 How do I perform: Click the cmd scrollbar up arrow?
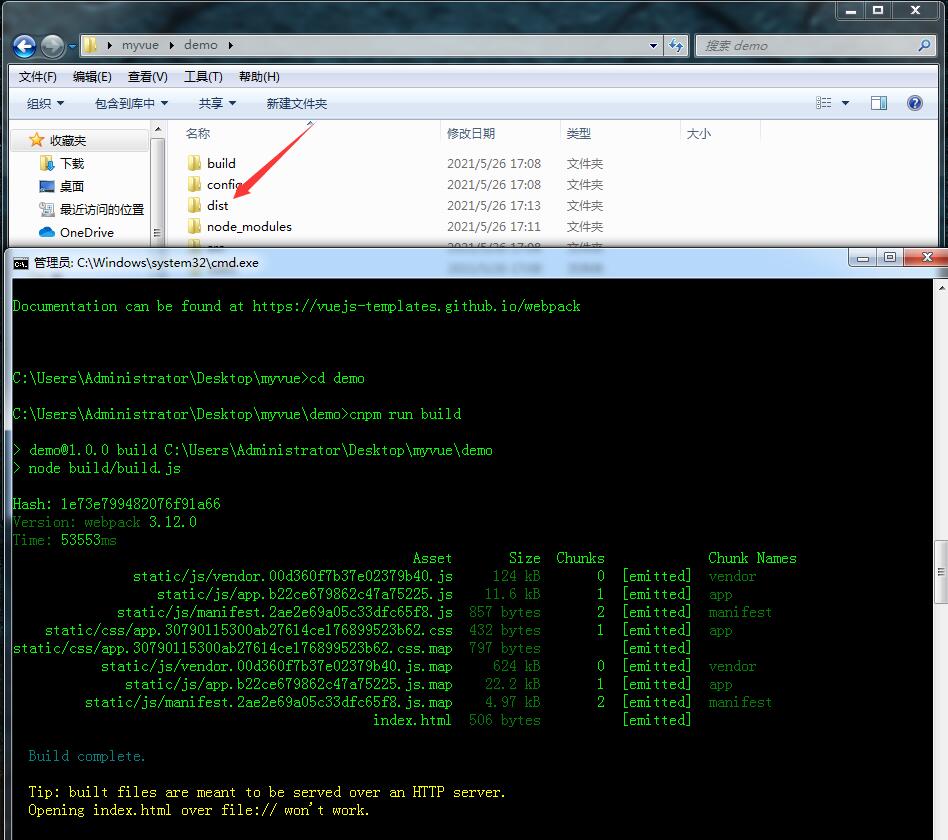point(941,288)
